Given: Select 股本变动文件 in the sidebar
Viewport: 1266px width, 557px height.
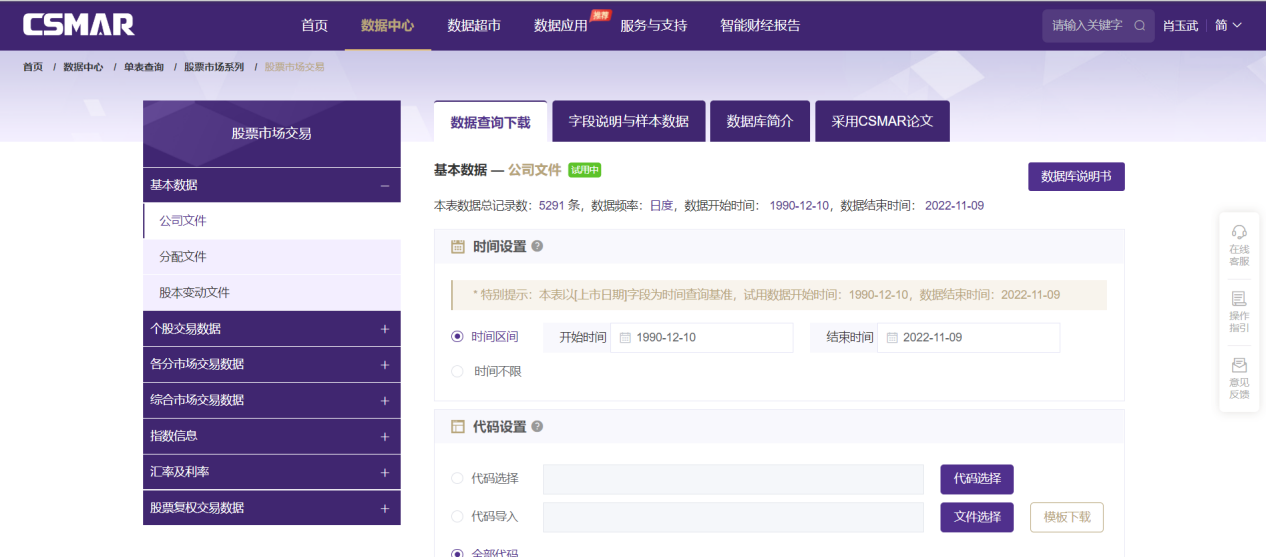Looking at the screenshot, I should click(272, 293).
